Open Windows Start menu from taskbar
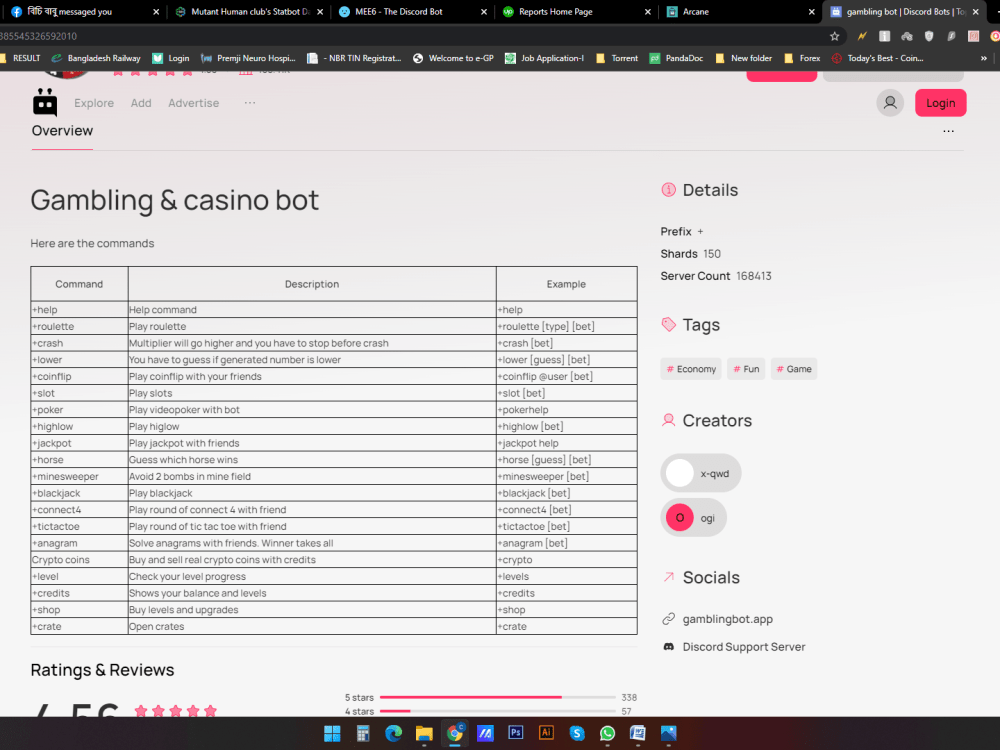This screenshot has height=750, width=1000. pos(332,733)
